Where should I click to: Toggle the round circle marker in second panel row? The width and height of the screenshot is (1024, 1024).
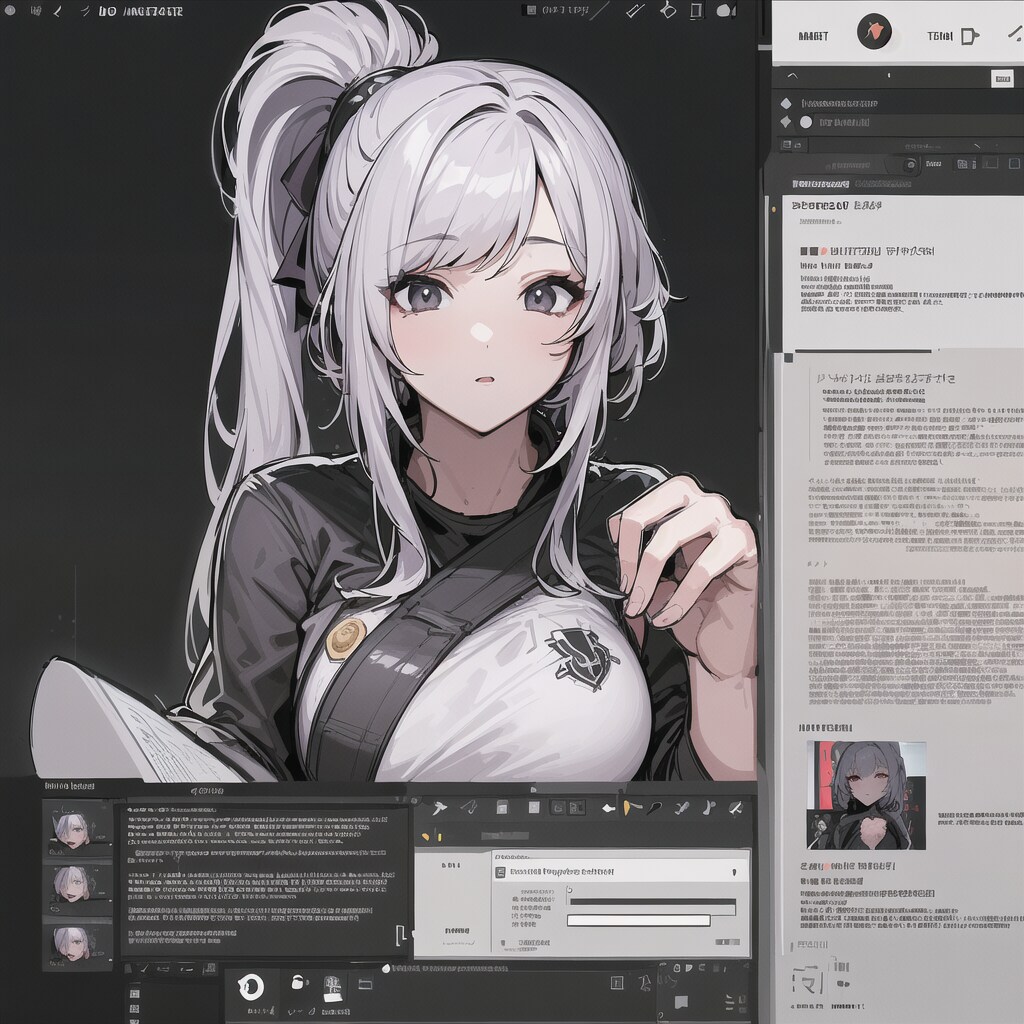point(806,122)
